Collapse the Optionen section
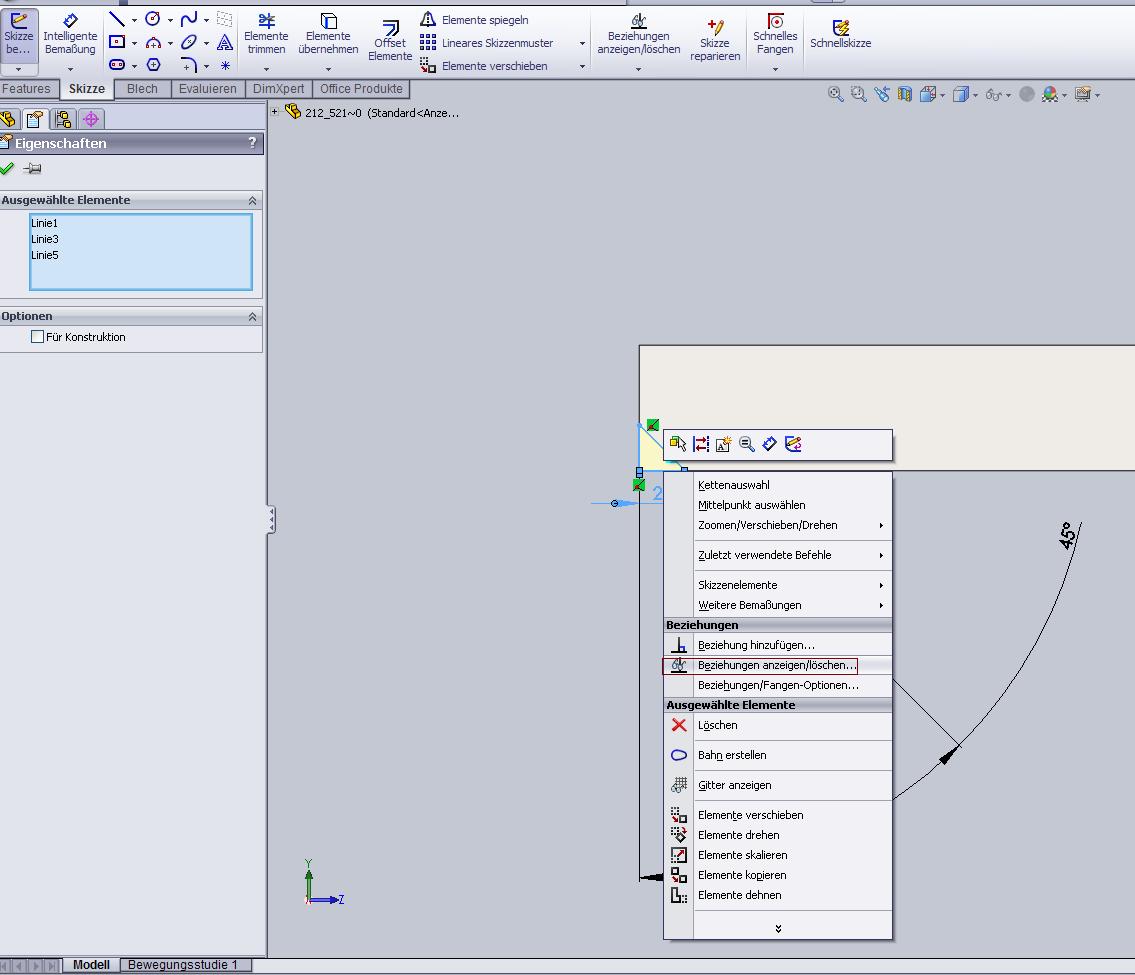This screenshot has width=1135, height=975. (252, 317)
